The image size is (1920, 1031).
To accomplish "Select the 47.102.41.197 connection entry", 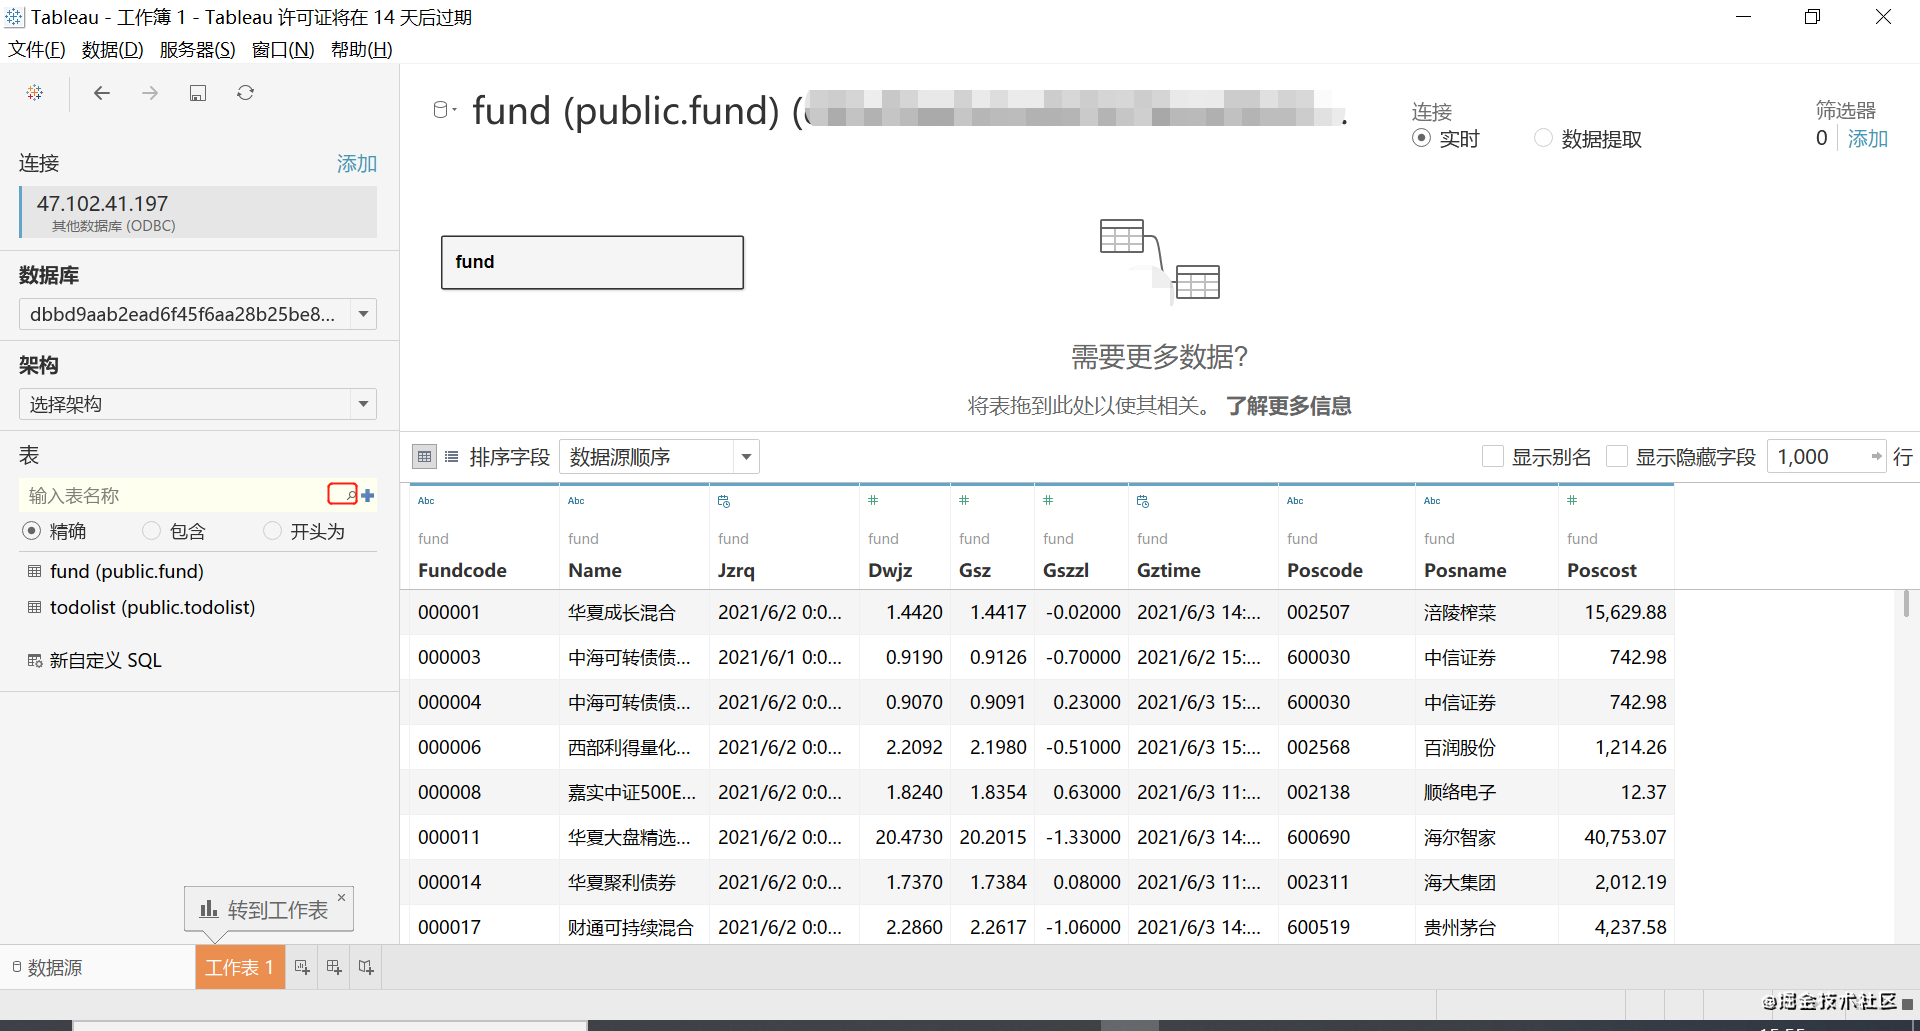I will click(x=198, y=212).
